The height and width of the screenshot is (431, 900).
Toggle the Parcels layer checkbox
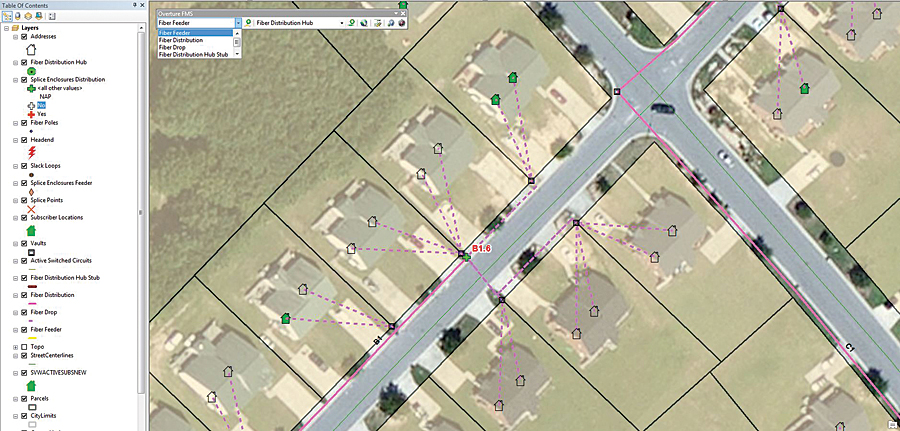[x=24, y=398]
